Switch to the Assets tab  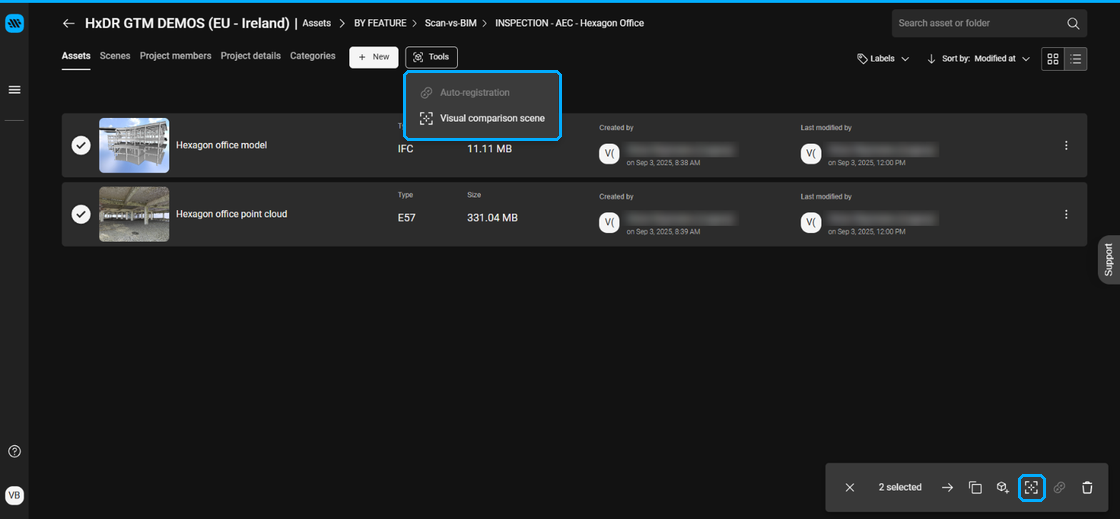click(x=76, y=56)
